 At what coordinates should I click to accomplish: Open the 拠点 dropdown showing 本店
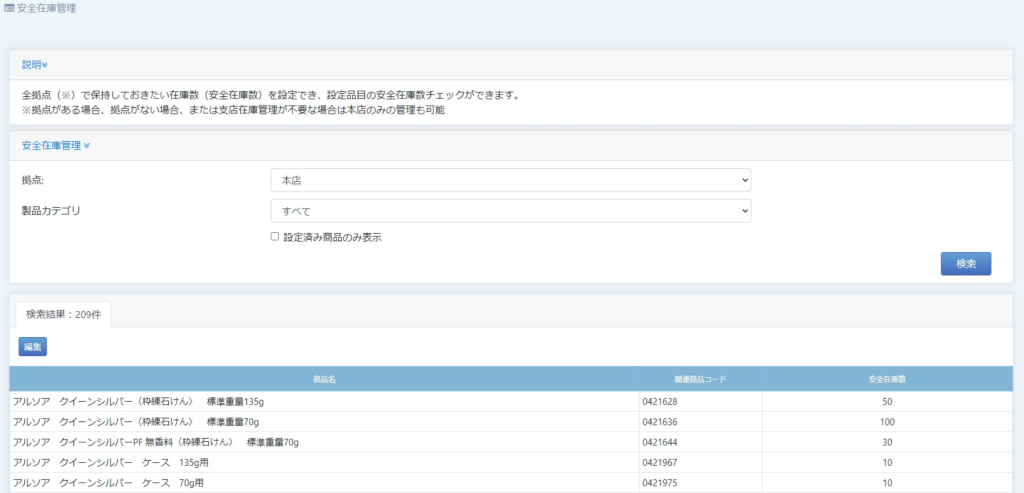[510, 180]
